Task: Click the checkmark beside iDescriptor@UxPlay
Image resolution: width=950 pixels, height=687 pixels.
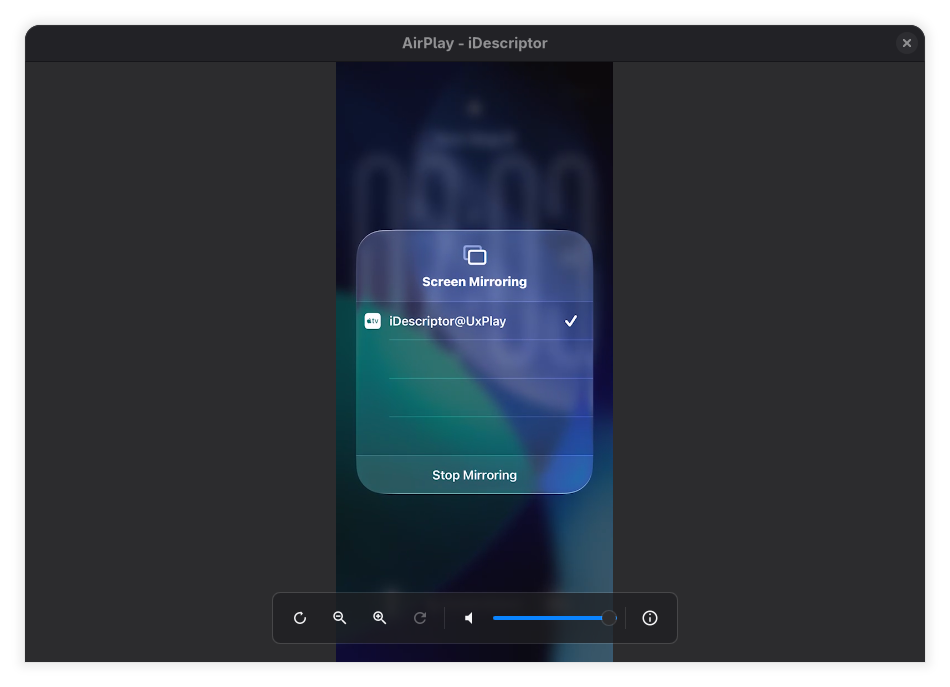Action: (x=571, y=321)
